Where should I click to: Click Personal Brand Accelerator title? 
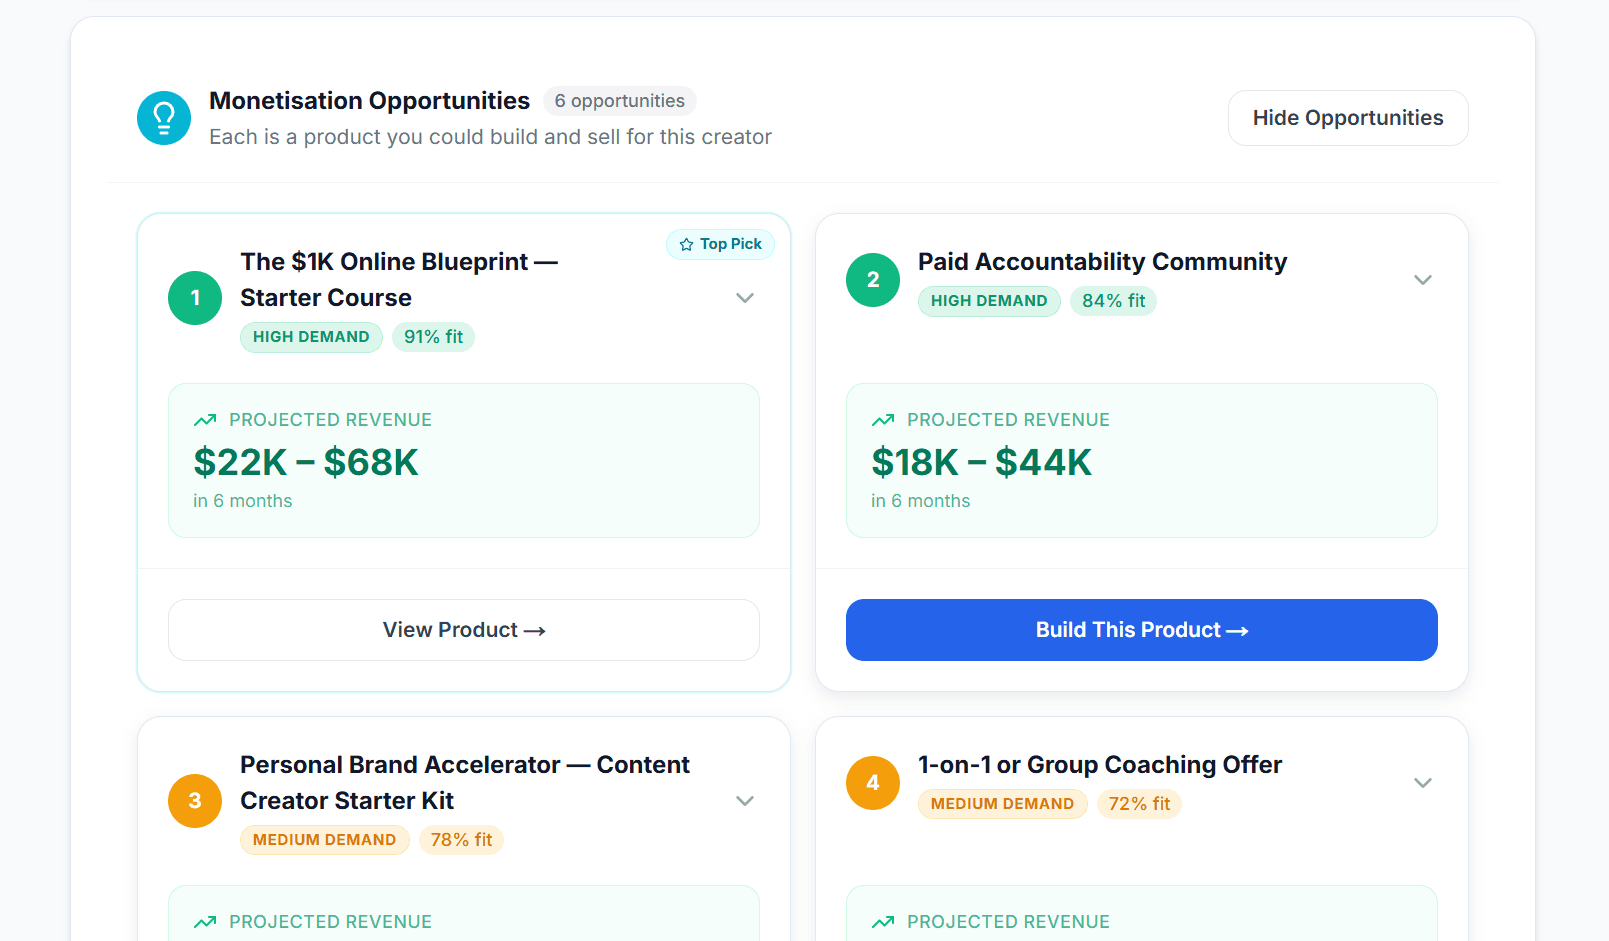465,783
